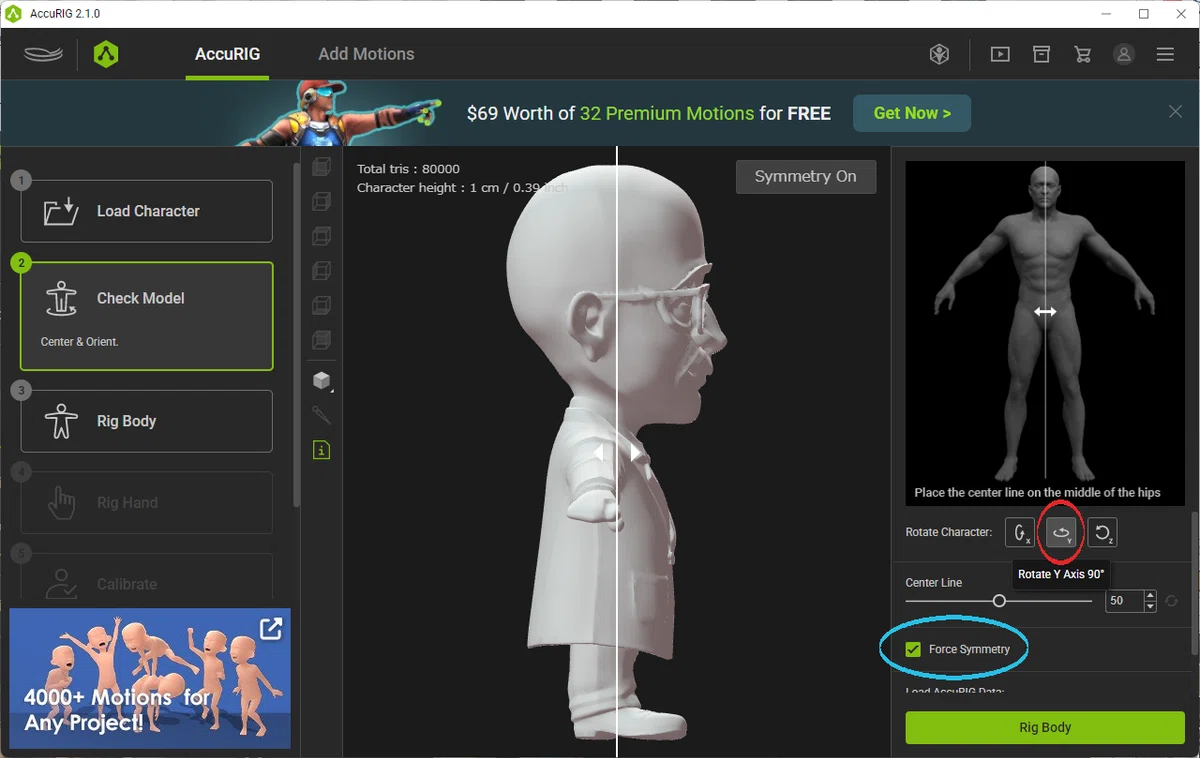This screenshot has width=1200, height=758.
Task: Select the Check Model step
Action: pos(147,316)
